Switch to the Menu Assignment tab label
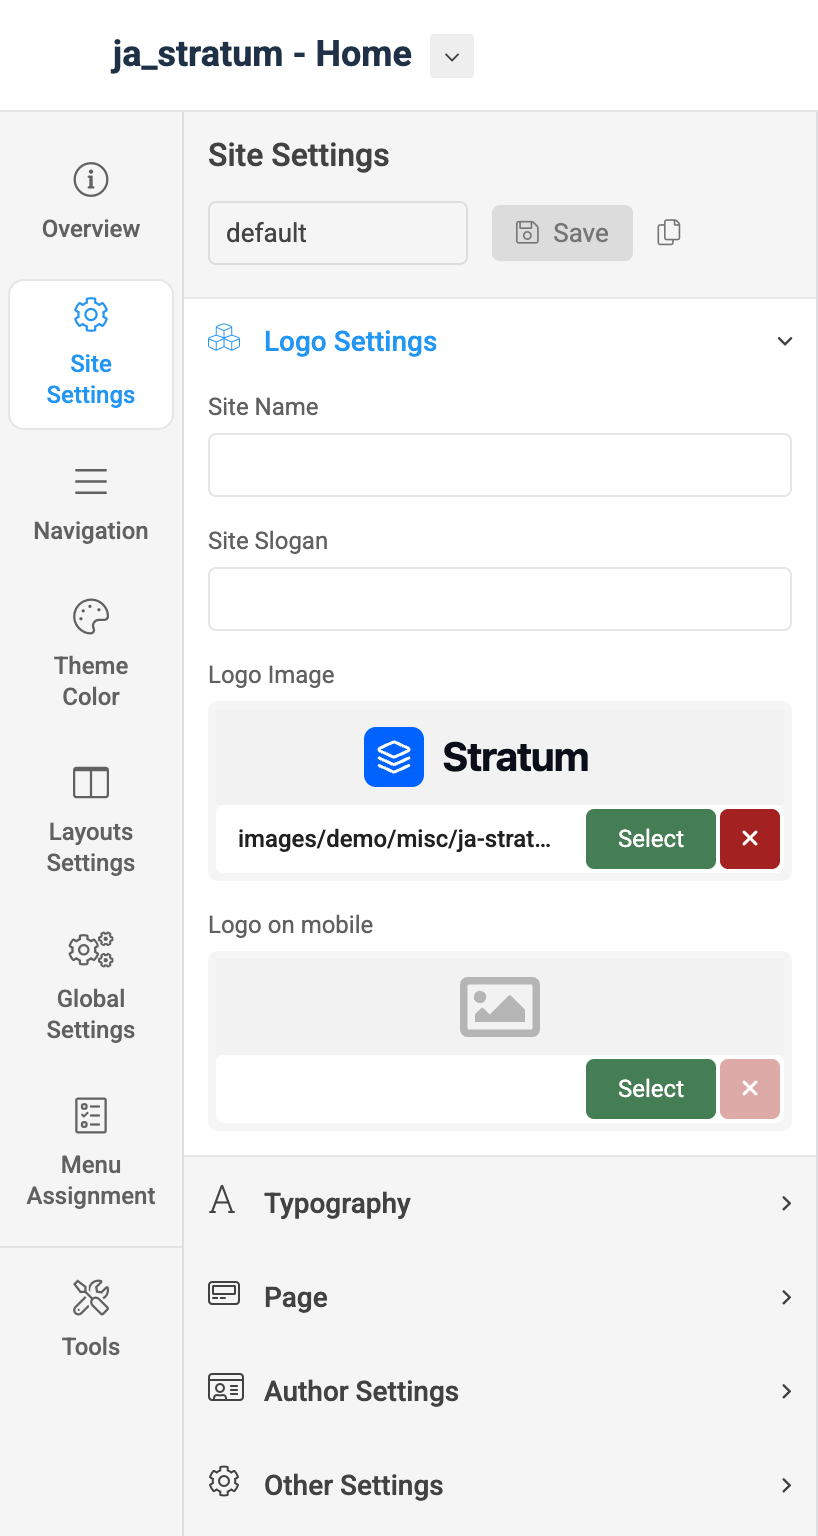Viewport: 818px width, 1536px height. coord(91,1180)
